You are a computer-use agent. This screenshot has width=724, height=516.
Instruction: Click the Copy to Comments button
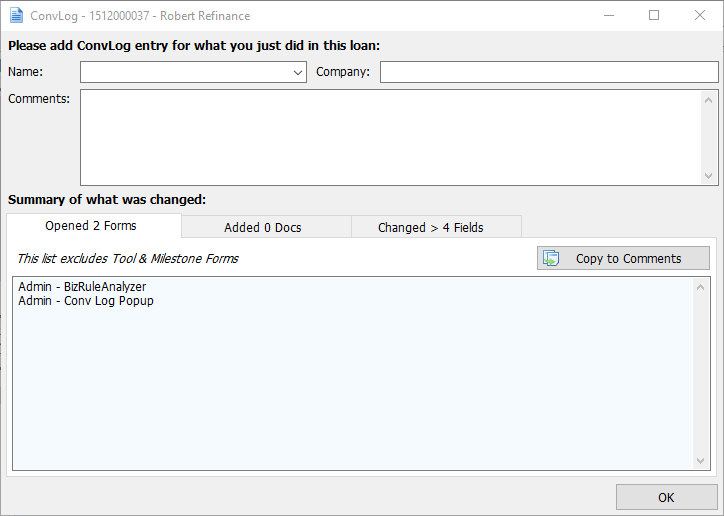tap(623, 258)
